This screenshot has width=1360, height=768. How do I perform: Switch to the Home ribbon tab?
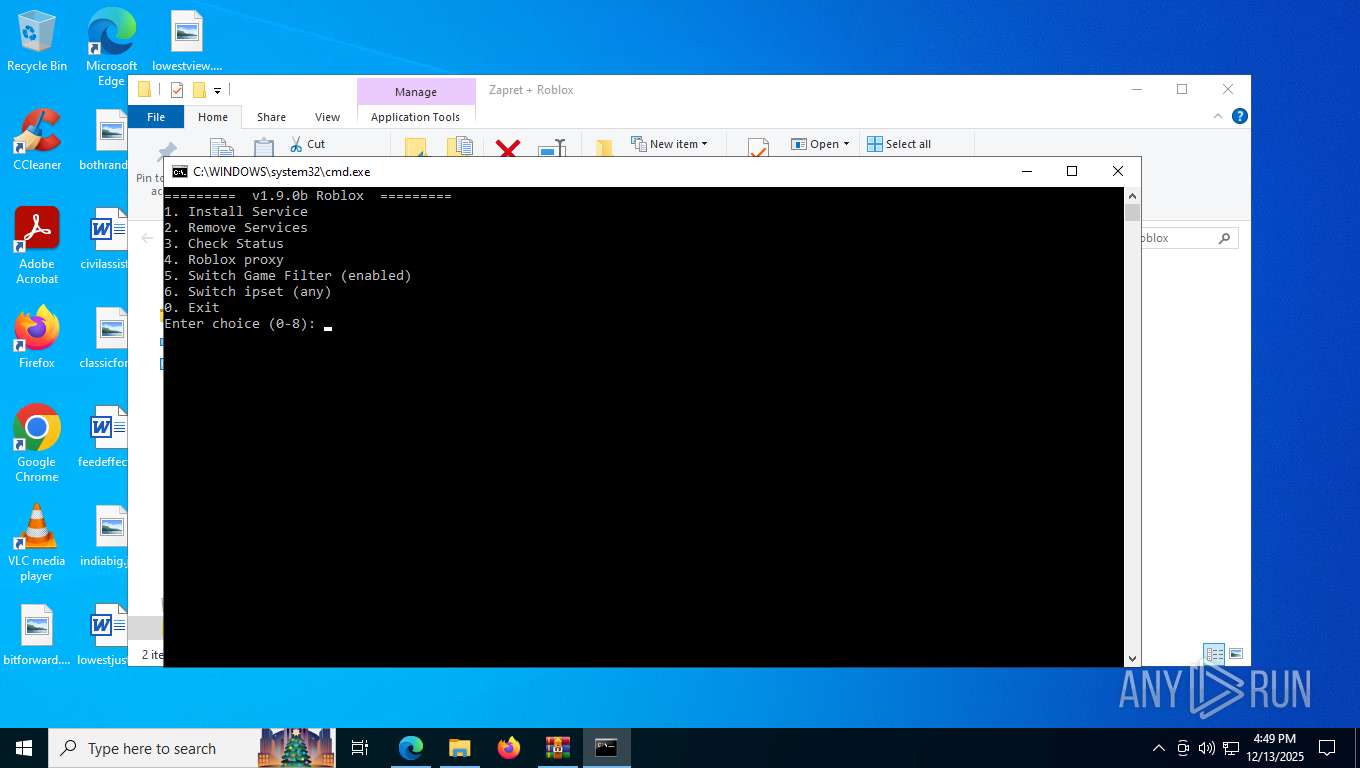click(x=213, y=117)
